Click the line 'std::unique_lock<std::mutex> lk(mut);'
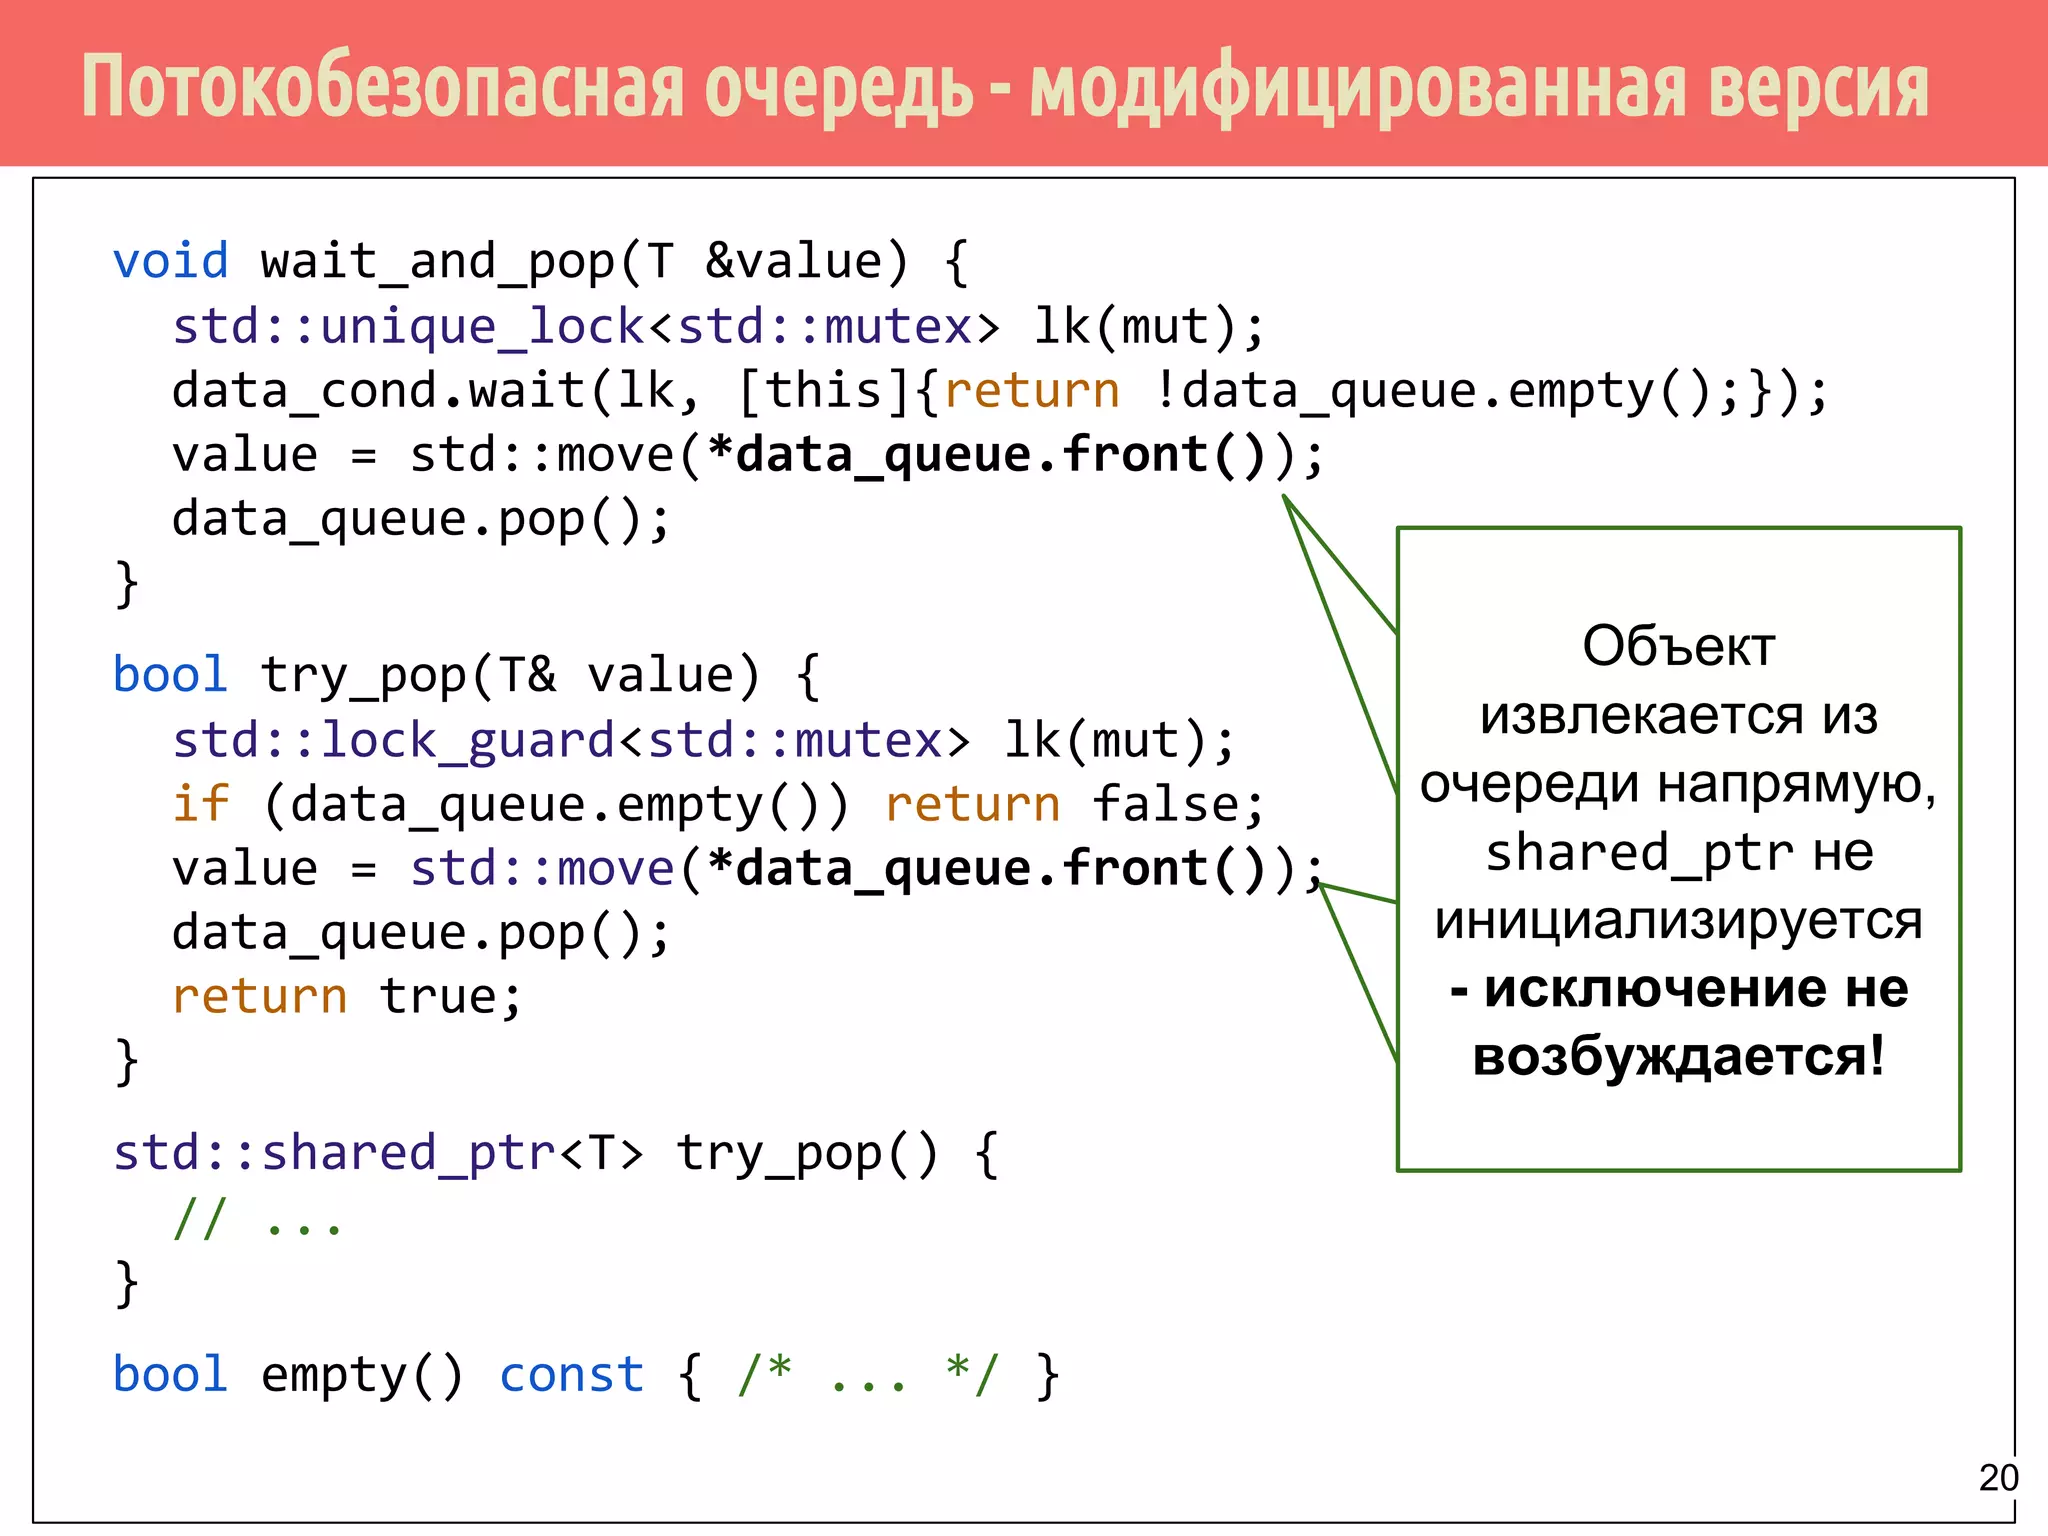Viewport: 2048px width, 1536px height. coord(719,327)
